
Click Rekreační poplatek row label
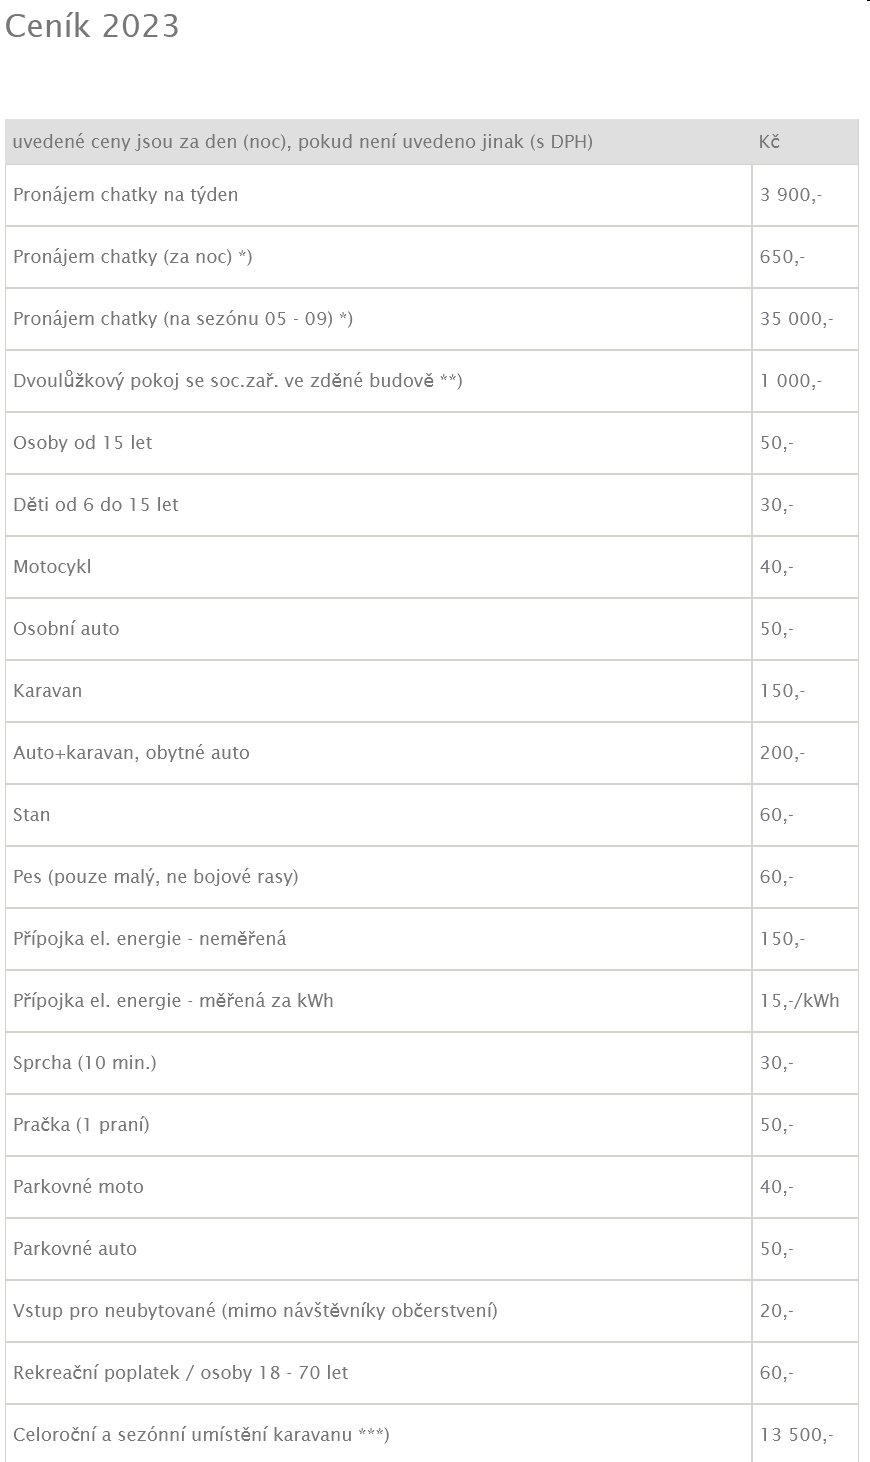click(x=181, y=1373)
